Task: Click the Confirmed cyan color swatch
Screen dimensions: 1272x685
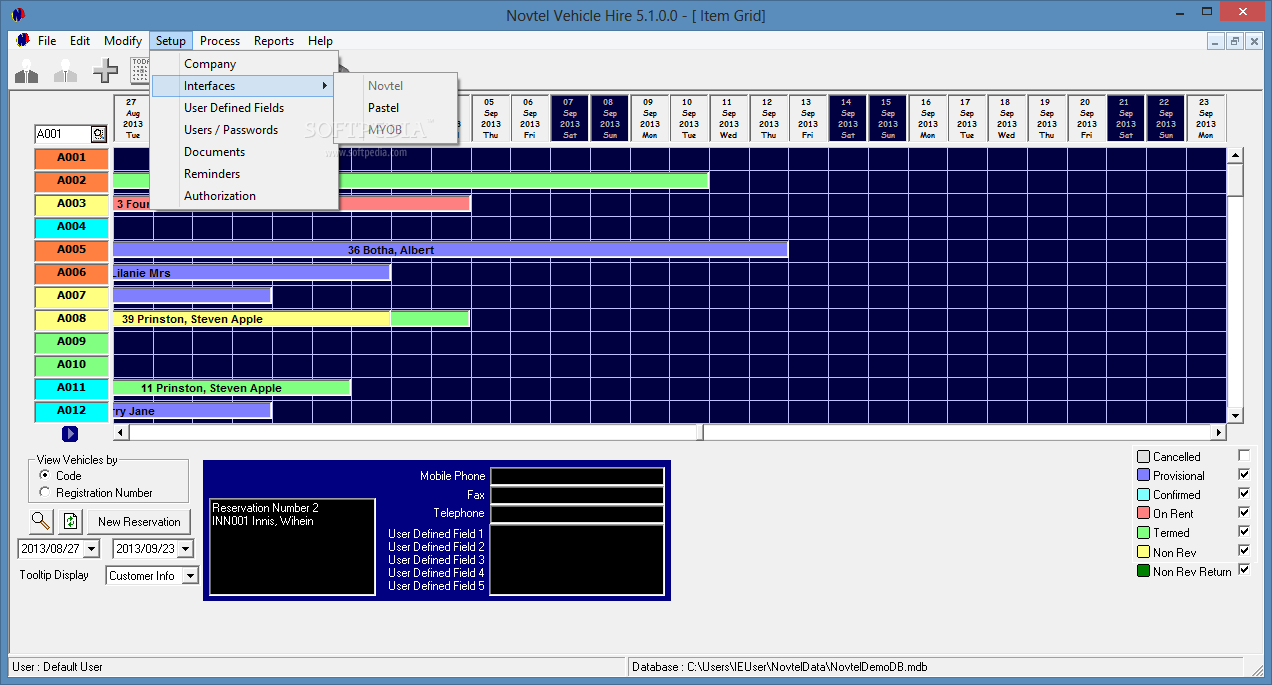Action: click(x=1143, y=494)
